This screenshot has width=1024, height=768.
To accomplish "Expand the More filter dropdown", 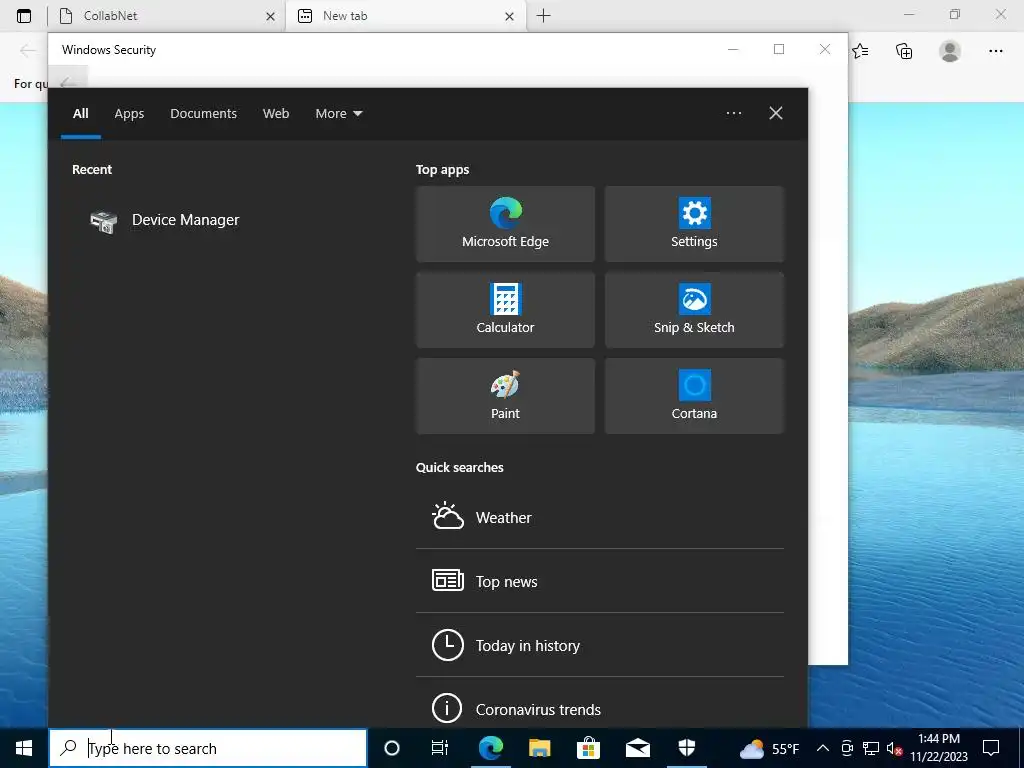I will point(338,114).
